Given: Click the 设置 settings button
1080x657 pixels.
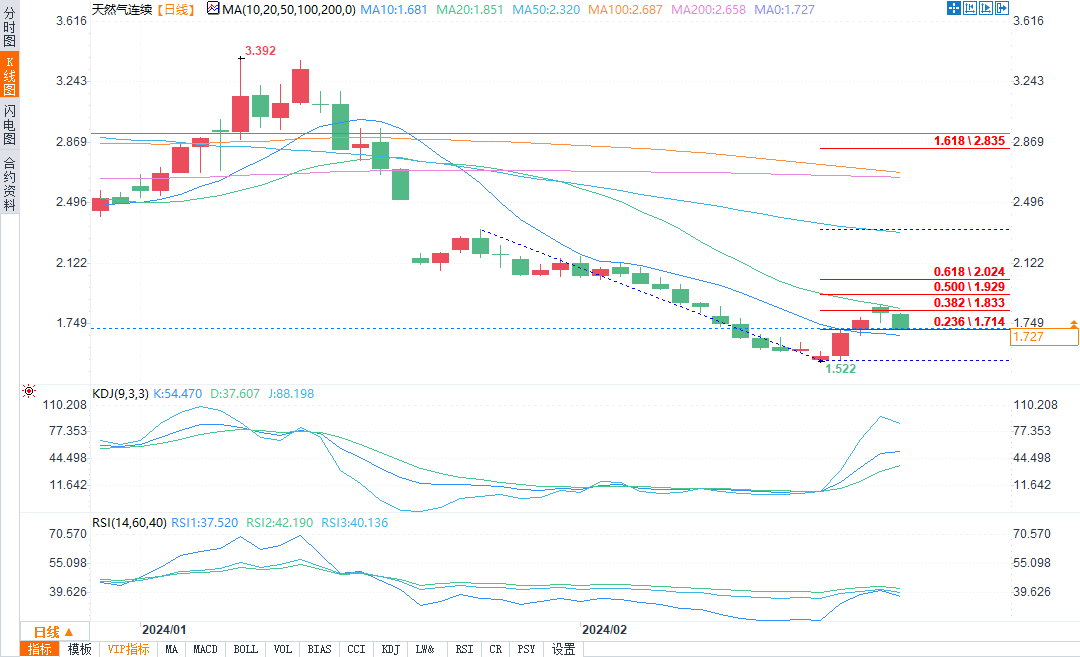Looking at the screenshot, I should [564, 649].
